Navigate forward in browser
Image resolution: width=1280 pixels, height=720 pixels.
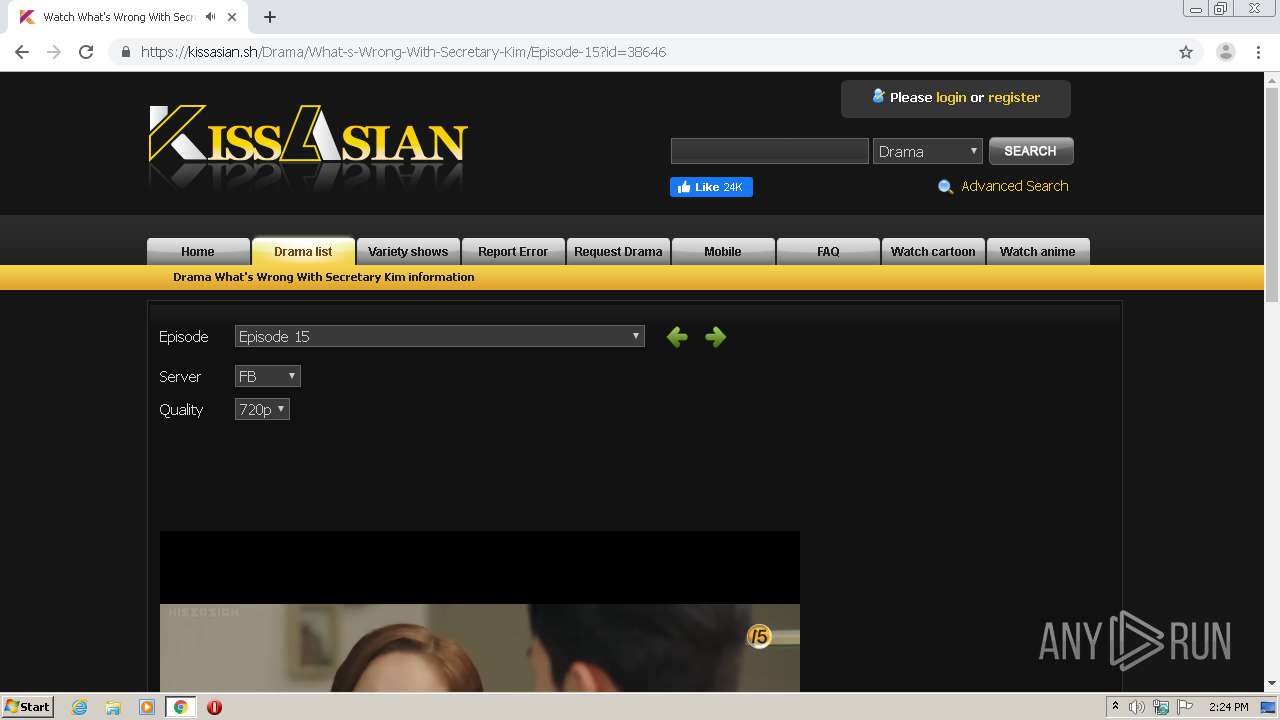click(54, 52)
